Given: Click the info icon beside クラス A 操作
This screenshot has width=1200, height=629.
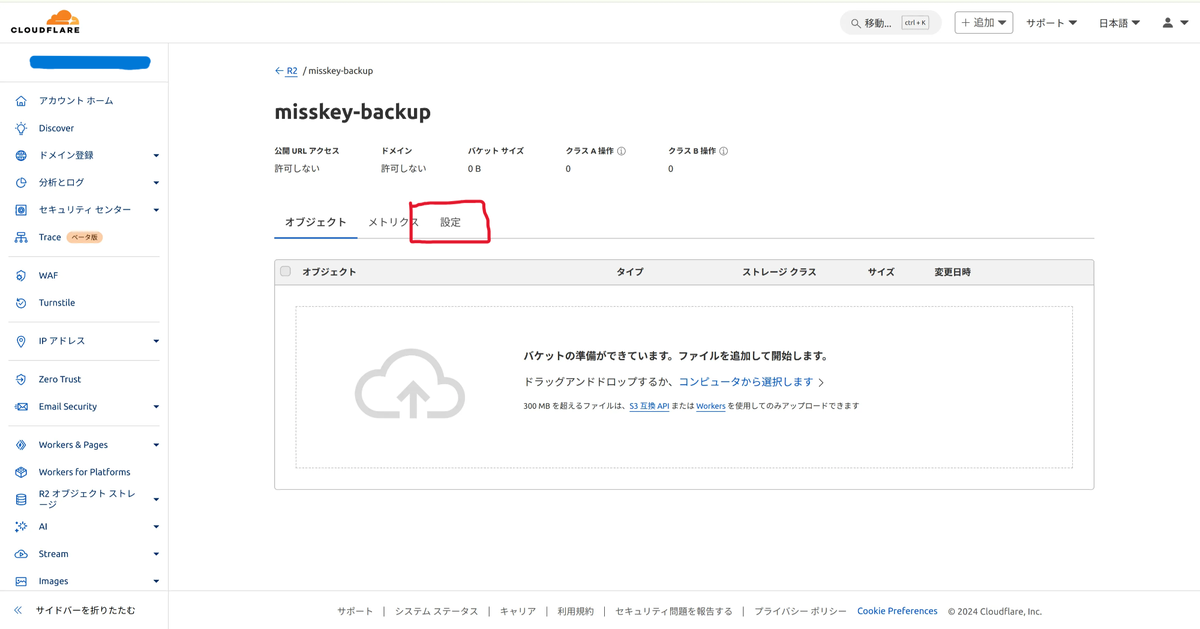Looking at the screenshot, I should 621,152.
